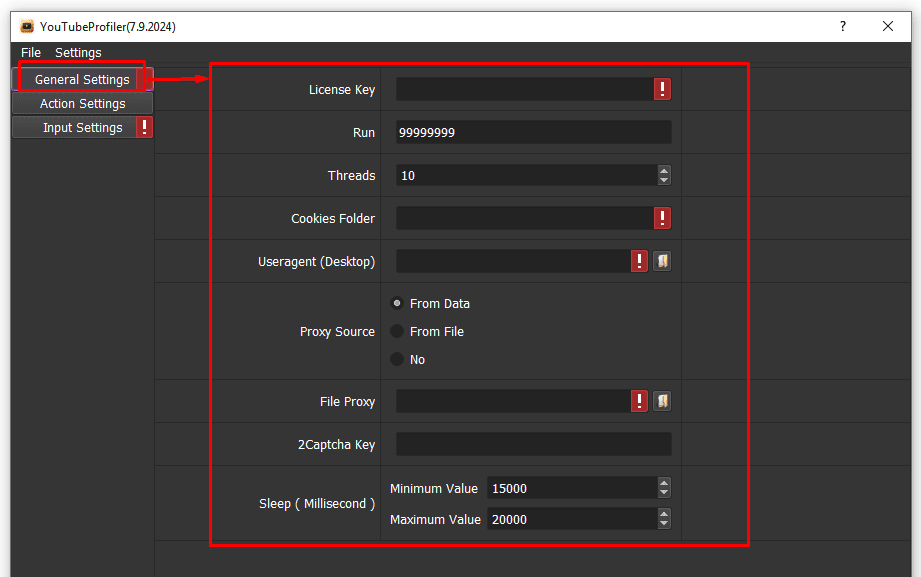Open the File menu

31,52
